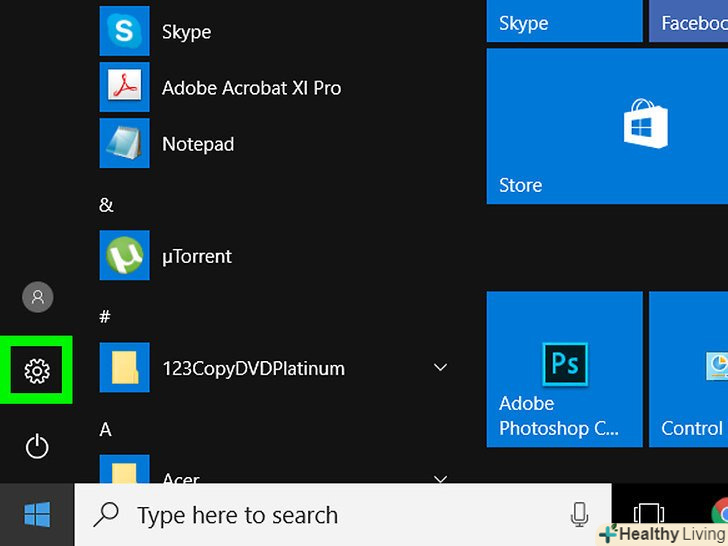Open the Facebook tile
728x546 pixels.
point(690,21)
